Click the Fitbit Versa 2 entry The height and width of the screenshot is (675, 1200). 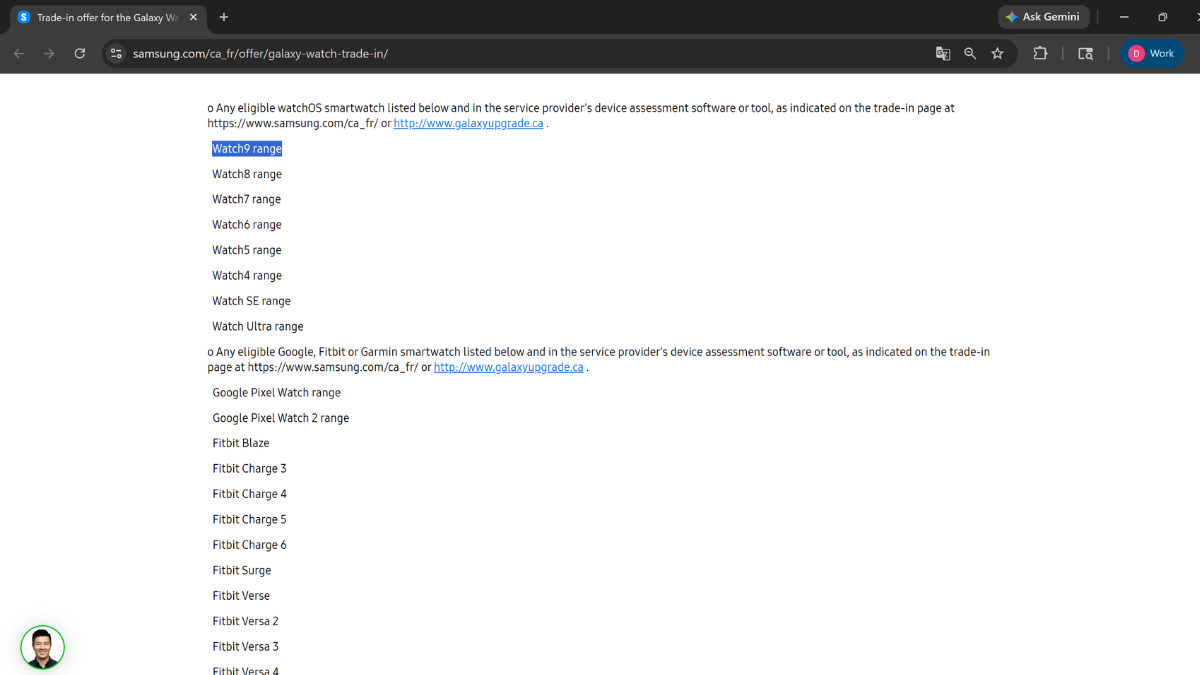pyautogui.click(x=245, y=621)
